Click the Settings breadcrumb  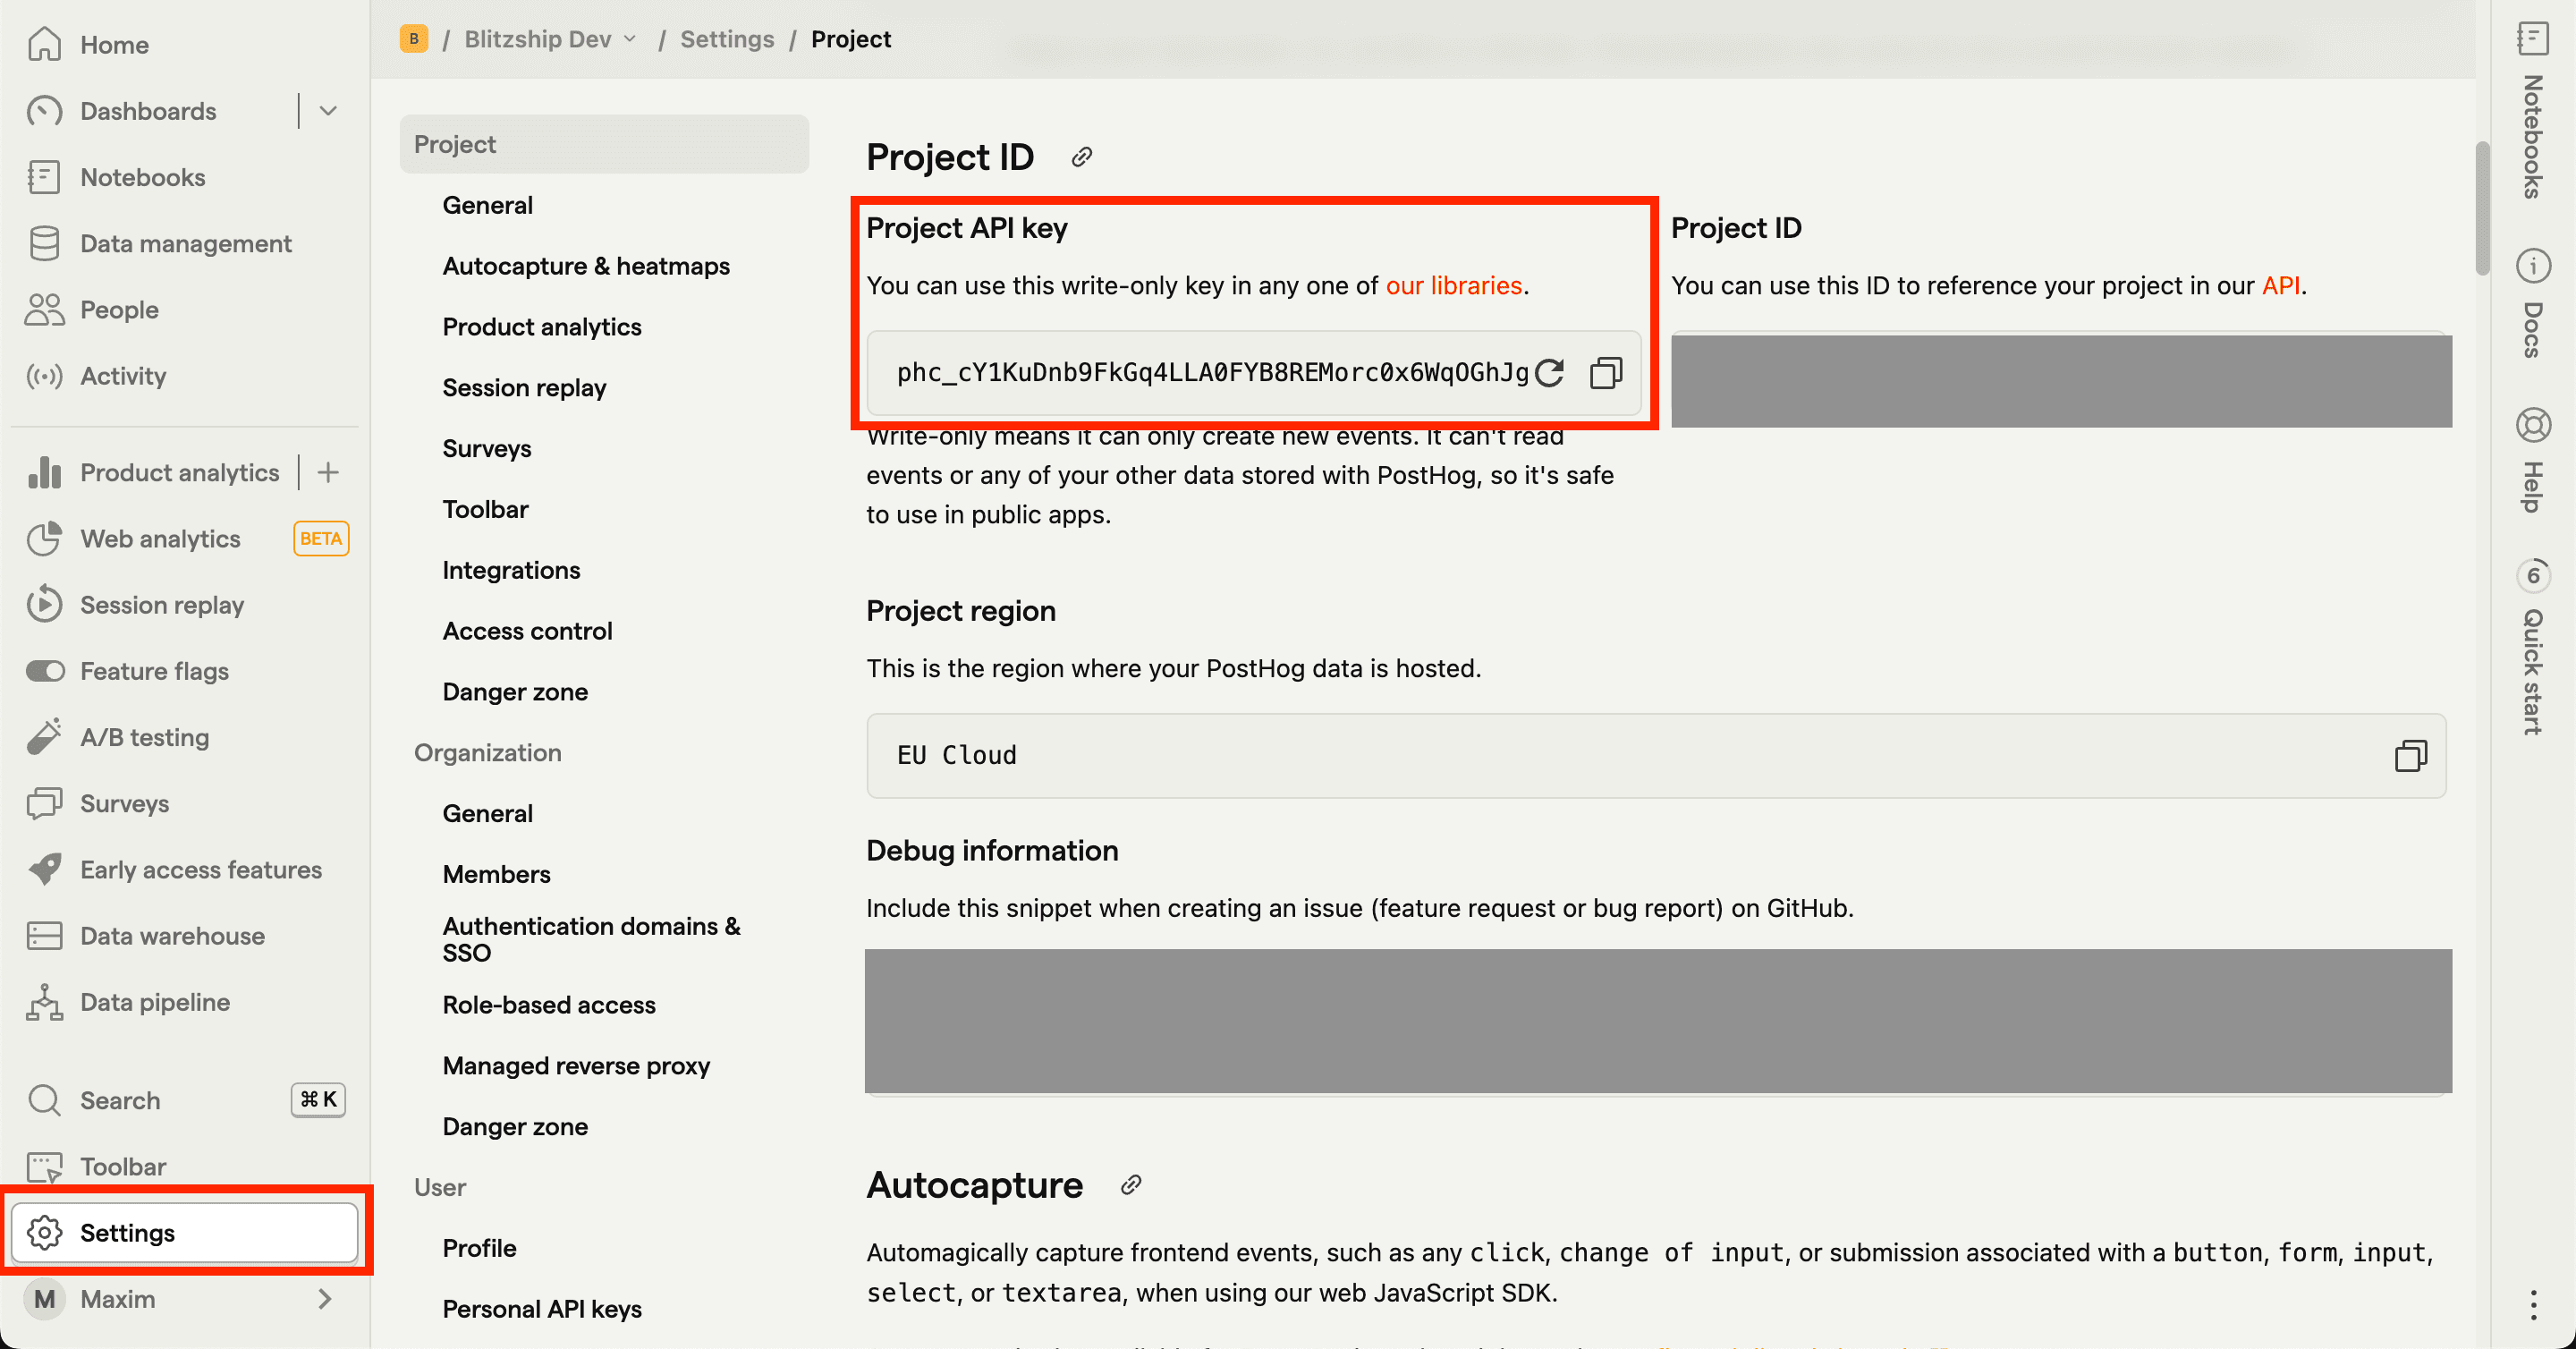tap(727, 39)
